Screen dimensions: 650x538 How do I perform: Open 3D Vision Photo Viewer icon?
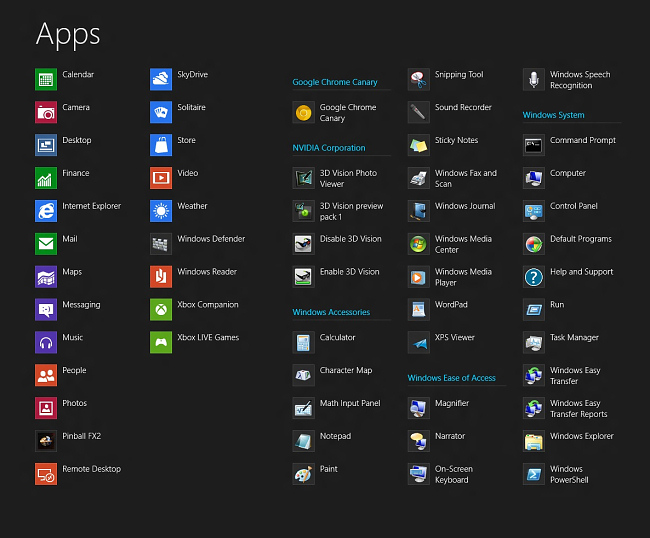[303, 178]
